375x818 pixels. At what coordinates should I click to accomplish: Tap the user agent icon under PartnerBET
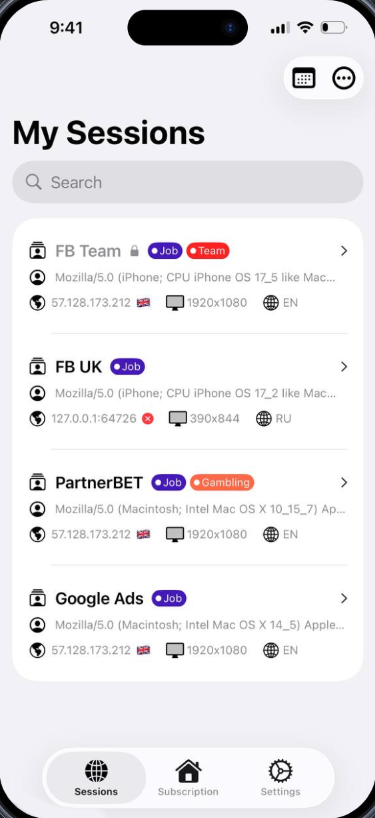coord(38,509)
